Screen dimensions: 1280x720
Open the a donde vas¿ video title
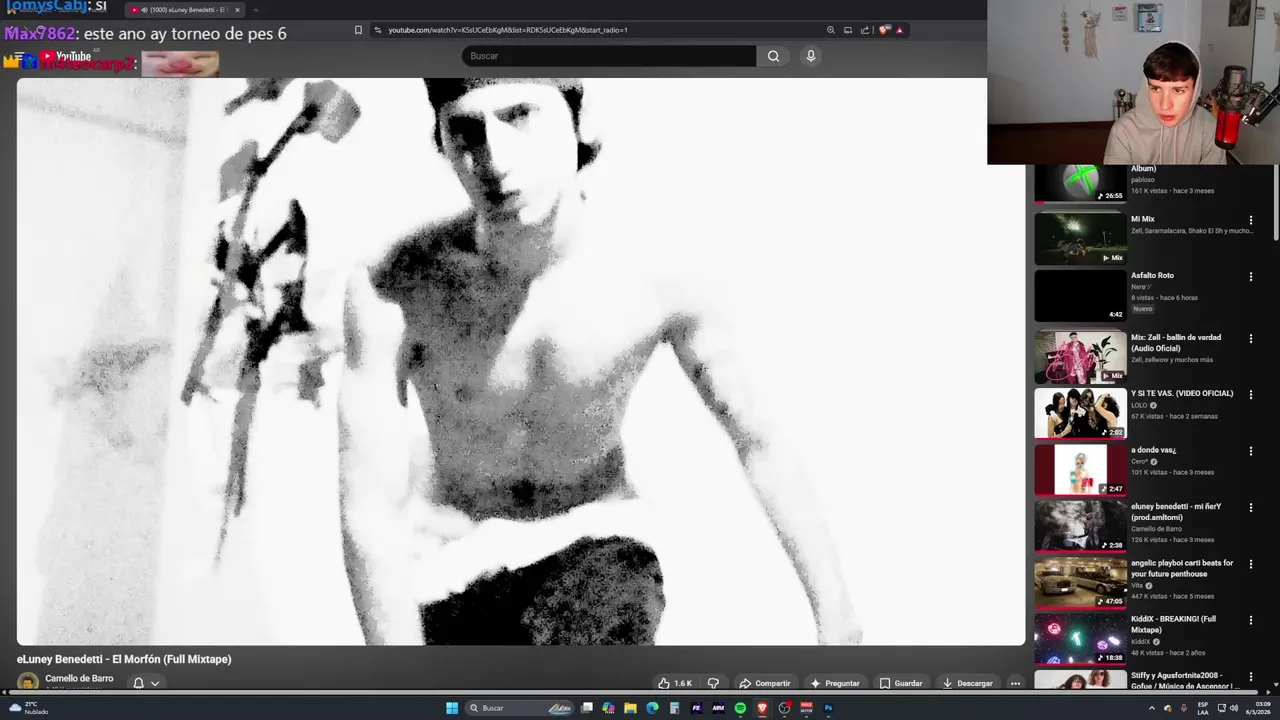coord(1153,450)
